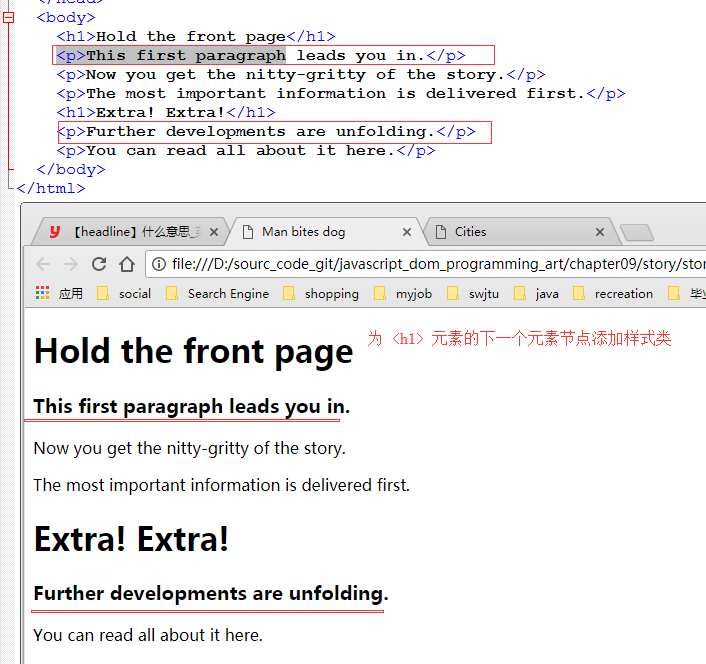Image resolution: width=706 pixels, height=664 pixels.
Task: Click the page icon on Cities tab
Action: click(441, 232)
